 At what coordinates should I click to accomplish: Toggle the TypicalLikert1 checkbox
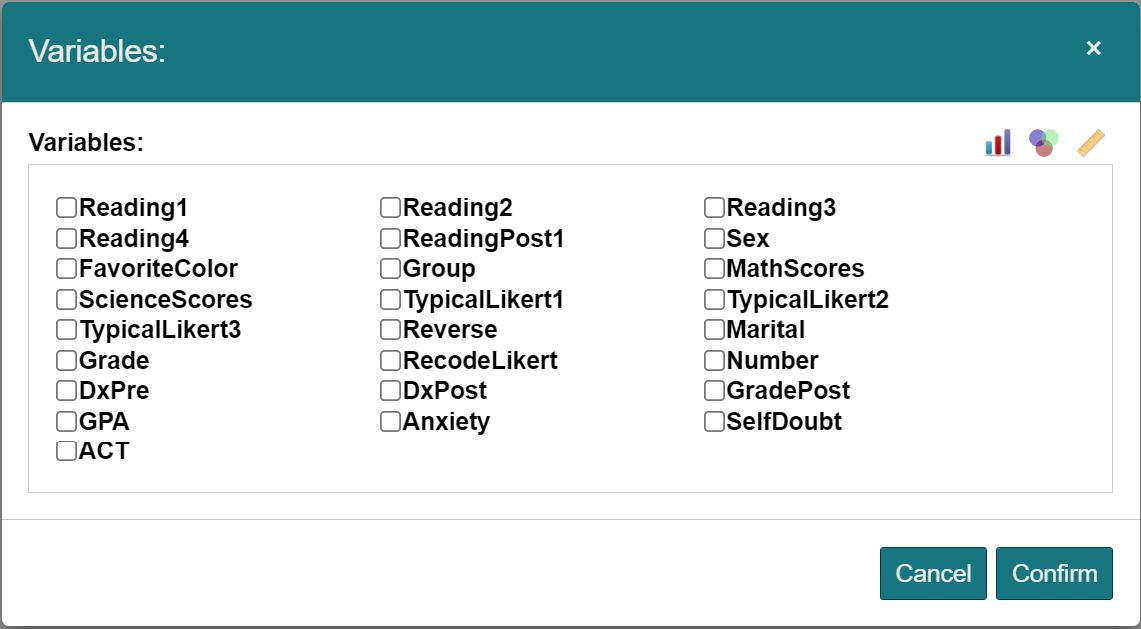point(390,300)
